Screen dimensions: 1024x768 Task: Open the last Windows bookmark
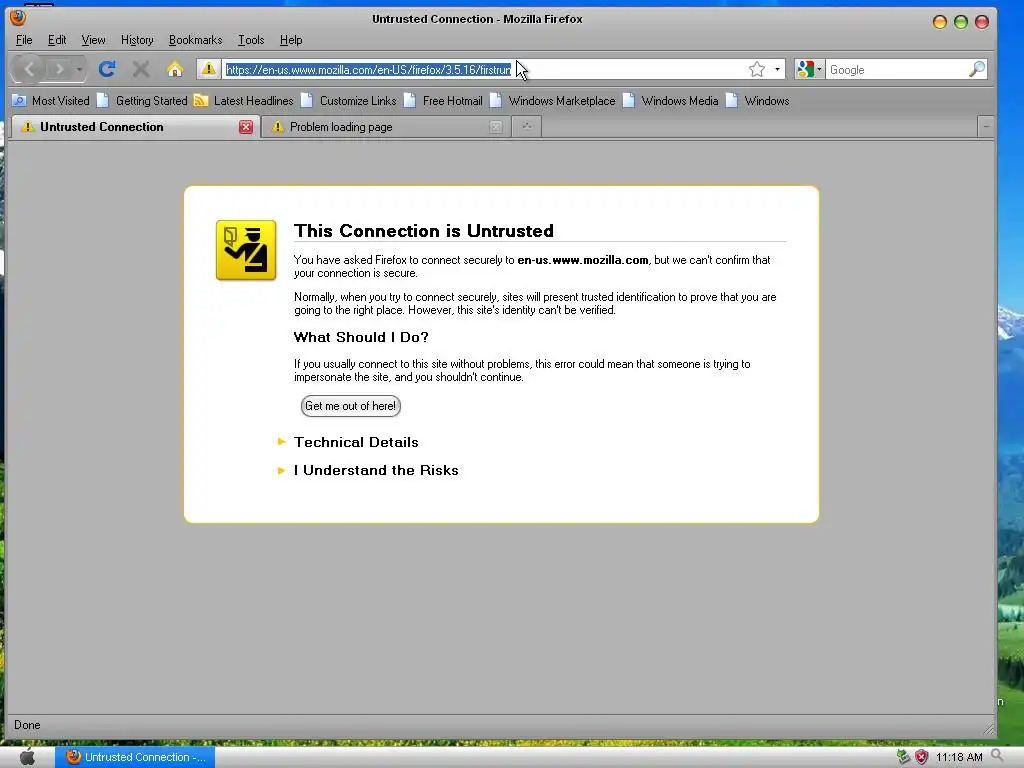coord(758,101)
